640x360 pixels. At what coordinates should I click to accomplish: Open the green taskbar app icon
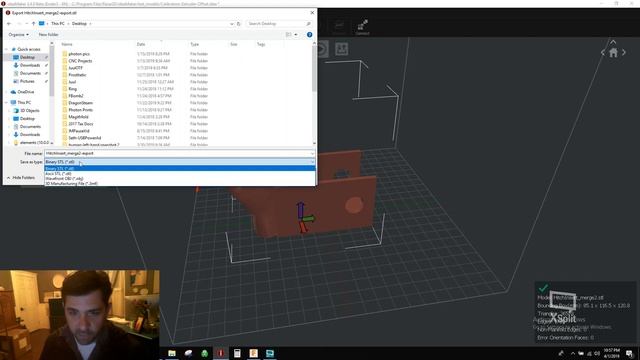(x=204, y=353)
